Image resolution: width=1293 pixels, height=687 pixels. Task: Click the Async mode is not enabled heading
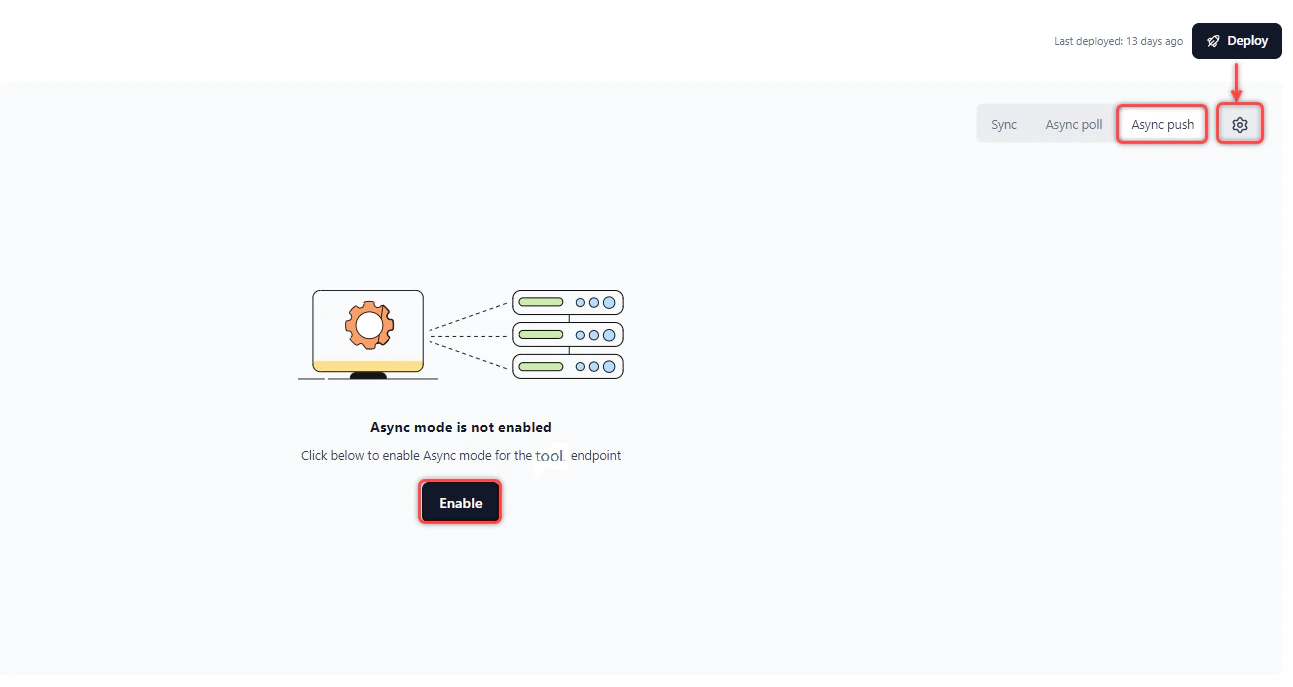point(461,427)
